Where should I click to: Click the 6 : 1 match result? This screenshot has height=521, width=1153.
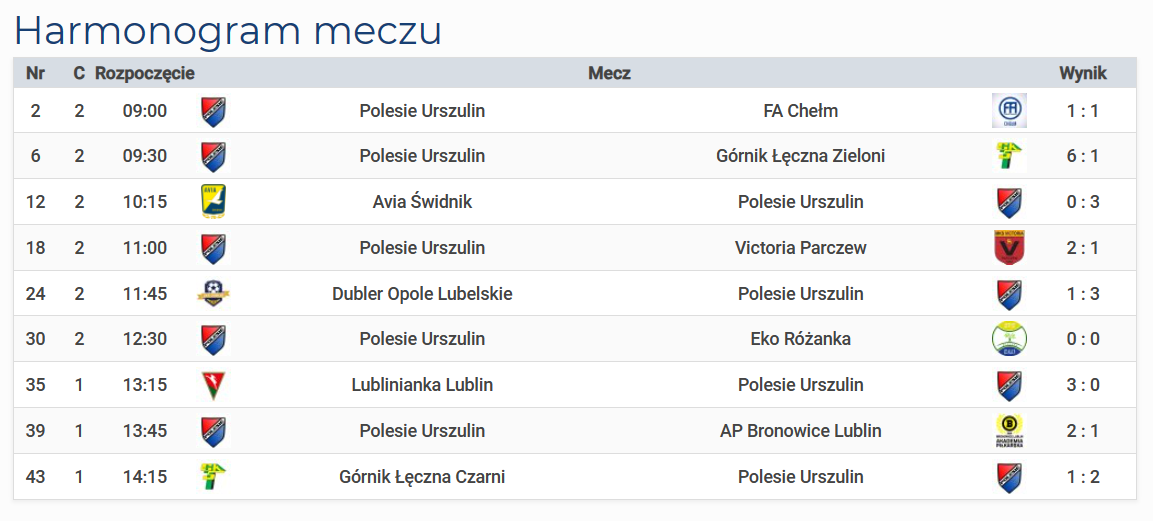click(x=1082, y=157)
